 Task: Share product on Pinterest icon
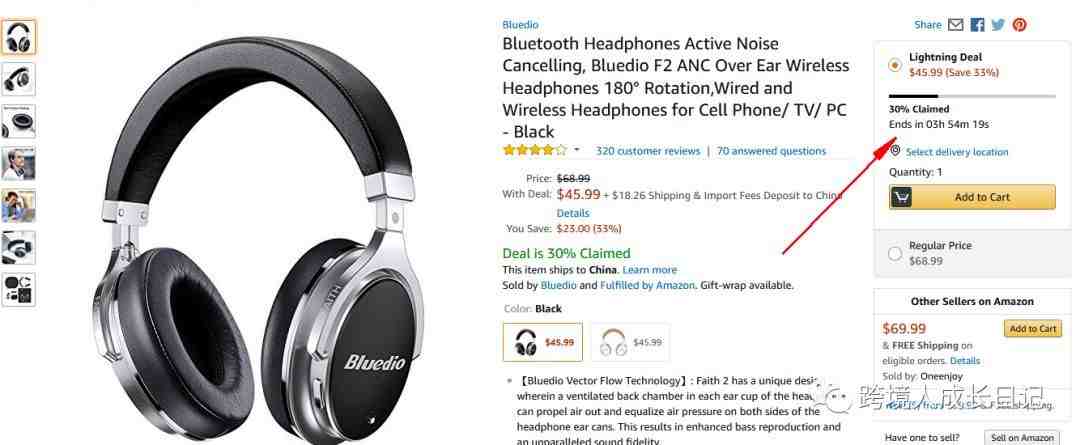point(1019,25)
